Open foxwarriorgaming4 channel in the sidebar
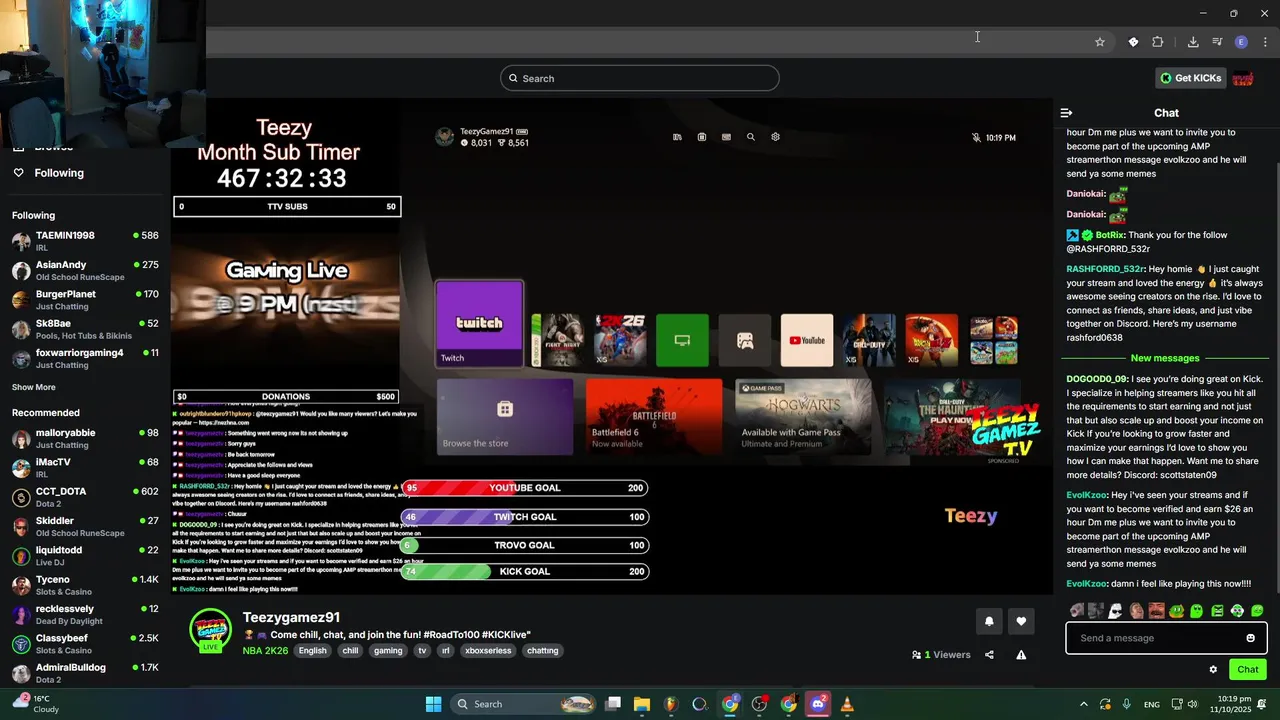Image resolution: width=1280 pixels, height=720 pixels. pyautogui.click(x=85, y=358)
